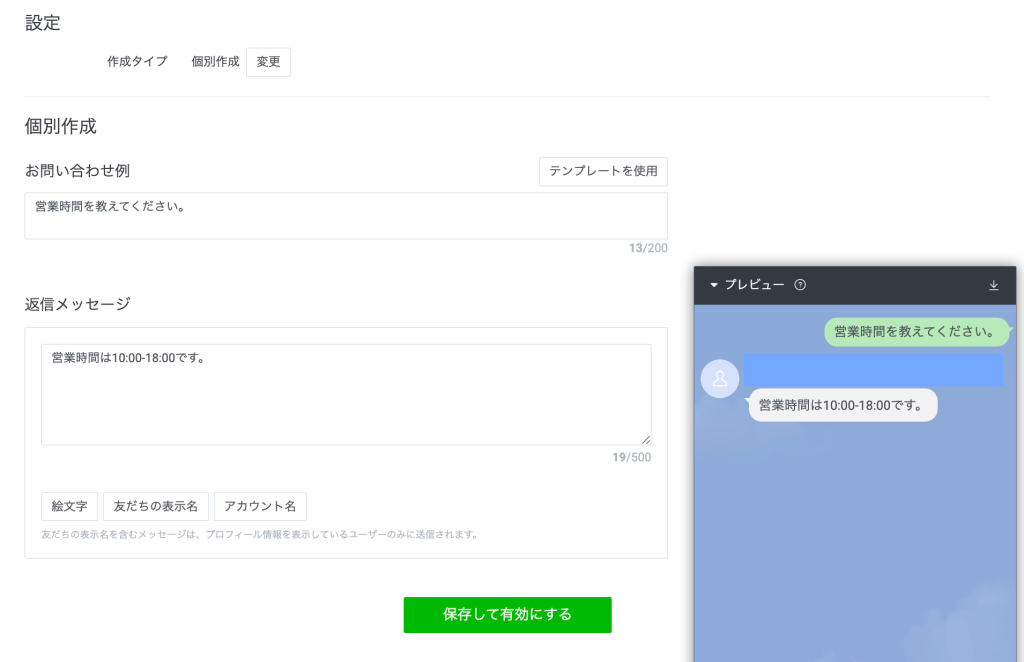Click the avatar icon in the chat preview
Screen dimensions: 1024x662
pos(720,378)
